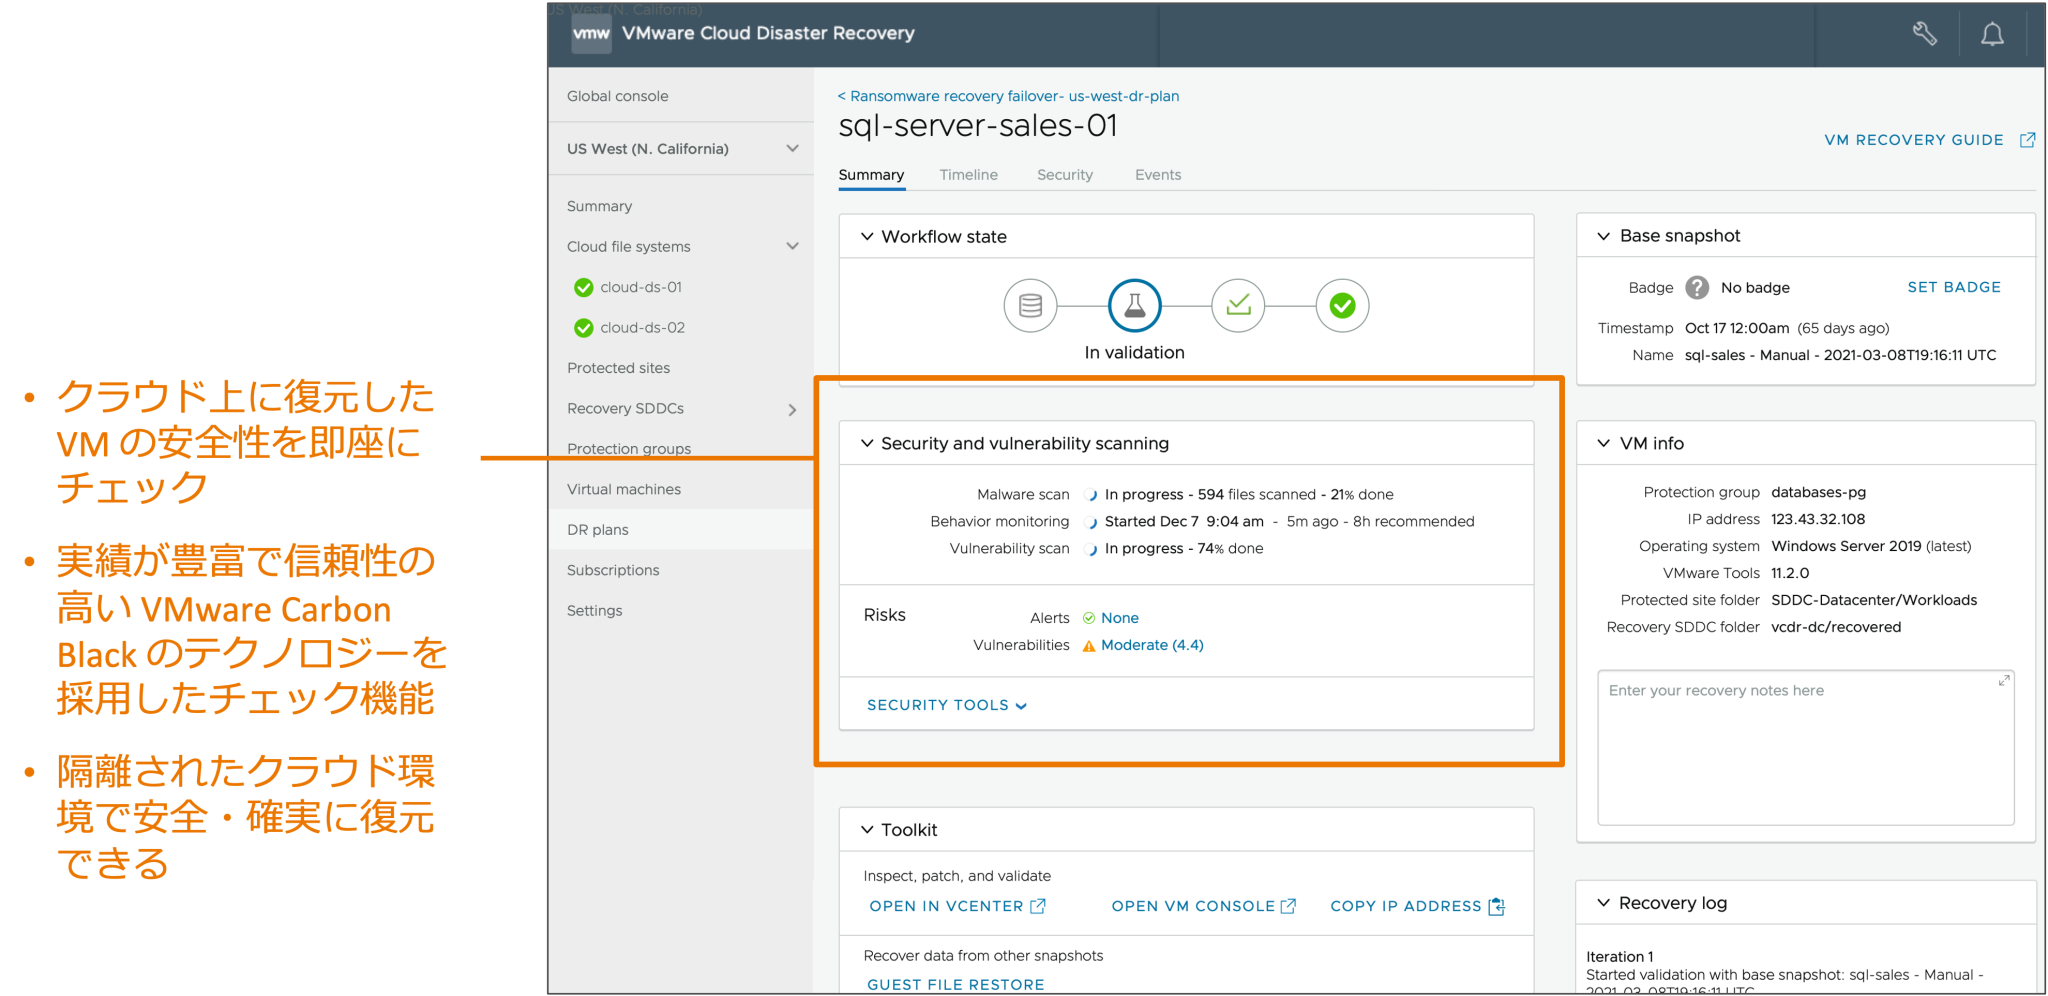Switch to the Security tab
Screen dimensions: 2048x996
coord(1064,174)
